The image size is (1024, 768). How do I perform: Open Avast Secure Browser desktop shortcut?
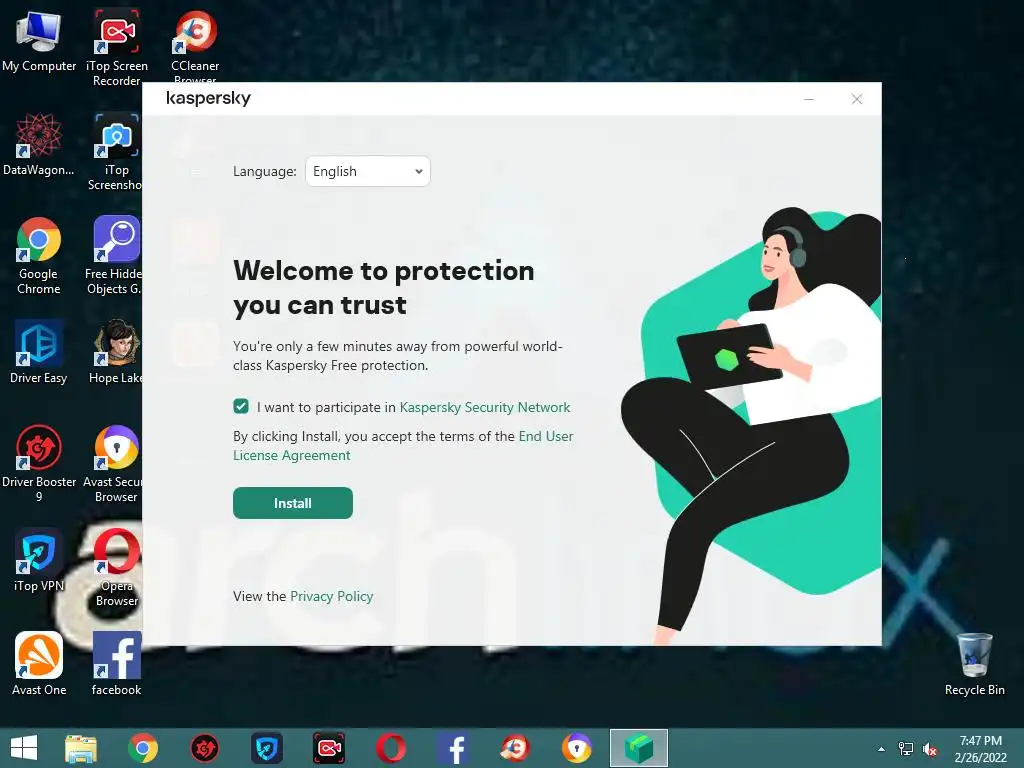(115, 462)
